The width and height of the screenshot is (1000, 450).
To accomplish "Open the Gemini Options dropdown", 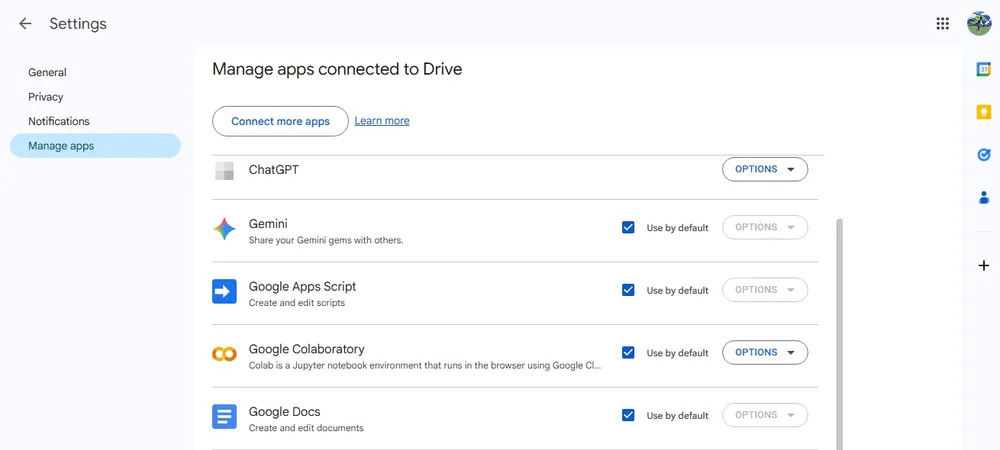I will tap(765, 227).
